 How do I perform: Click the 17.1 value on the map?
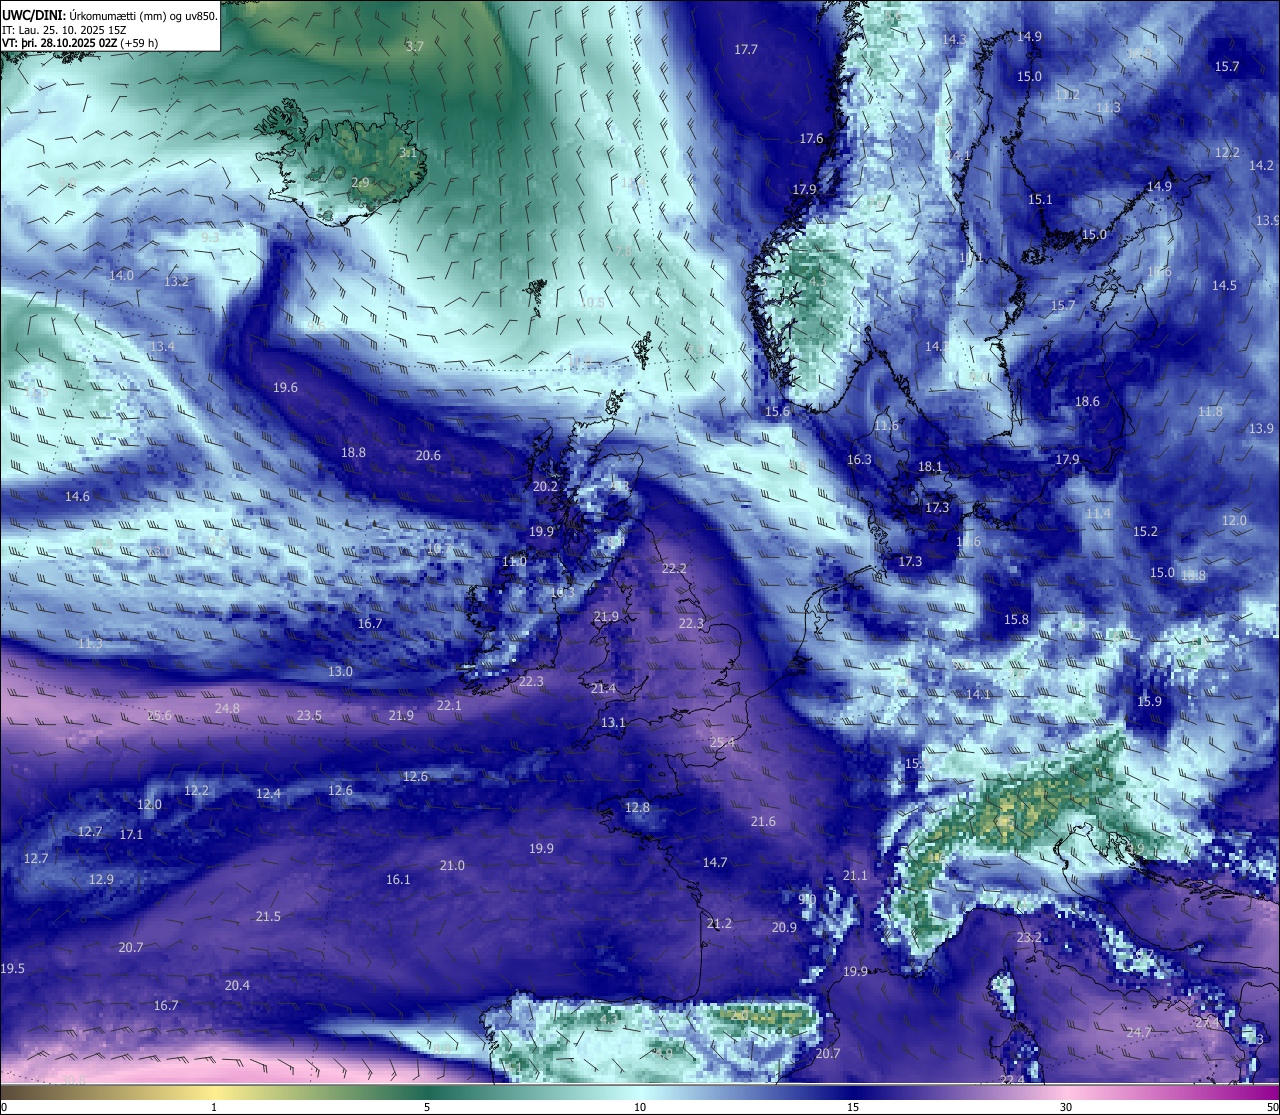tap(131, 834)
